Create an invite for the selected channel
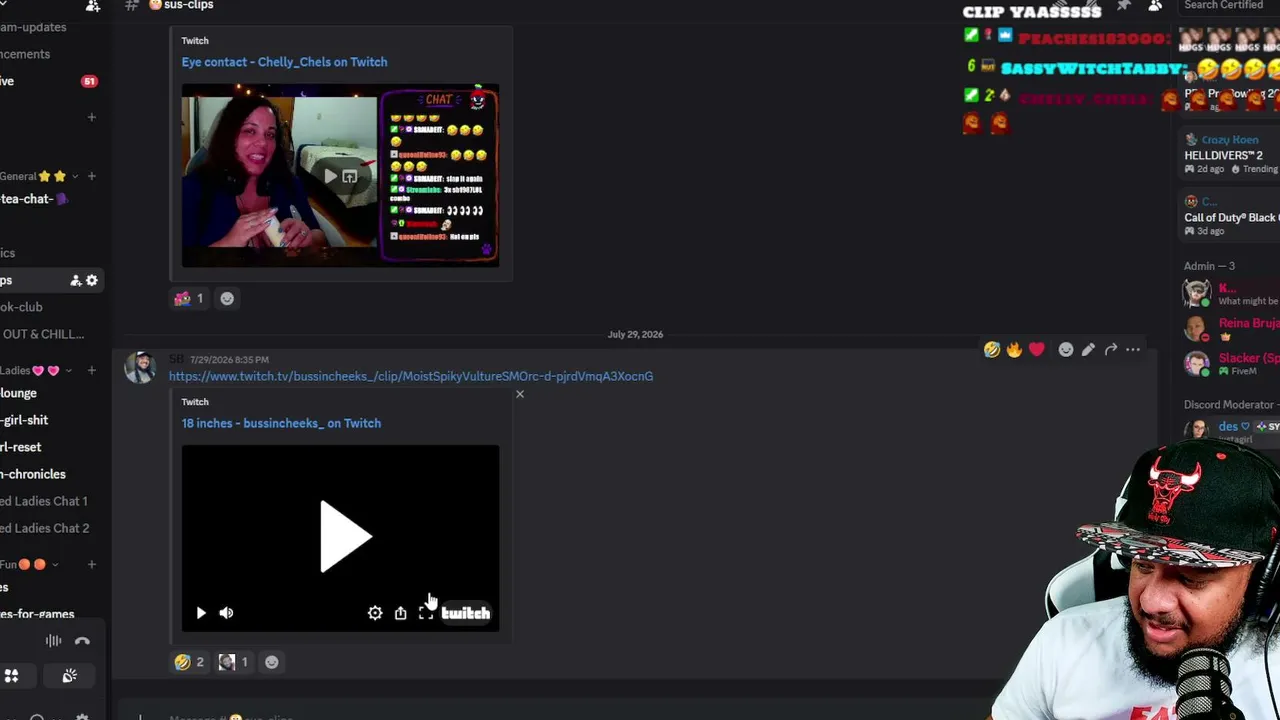The height and width of the screenshot is (720, 1280). pos(75,281)
